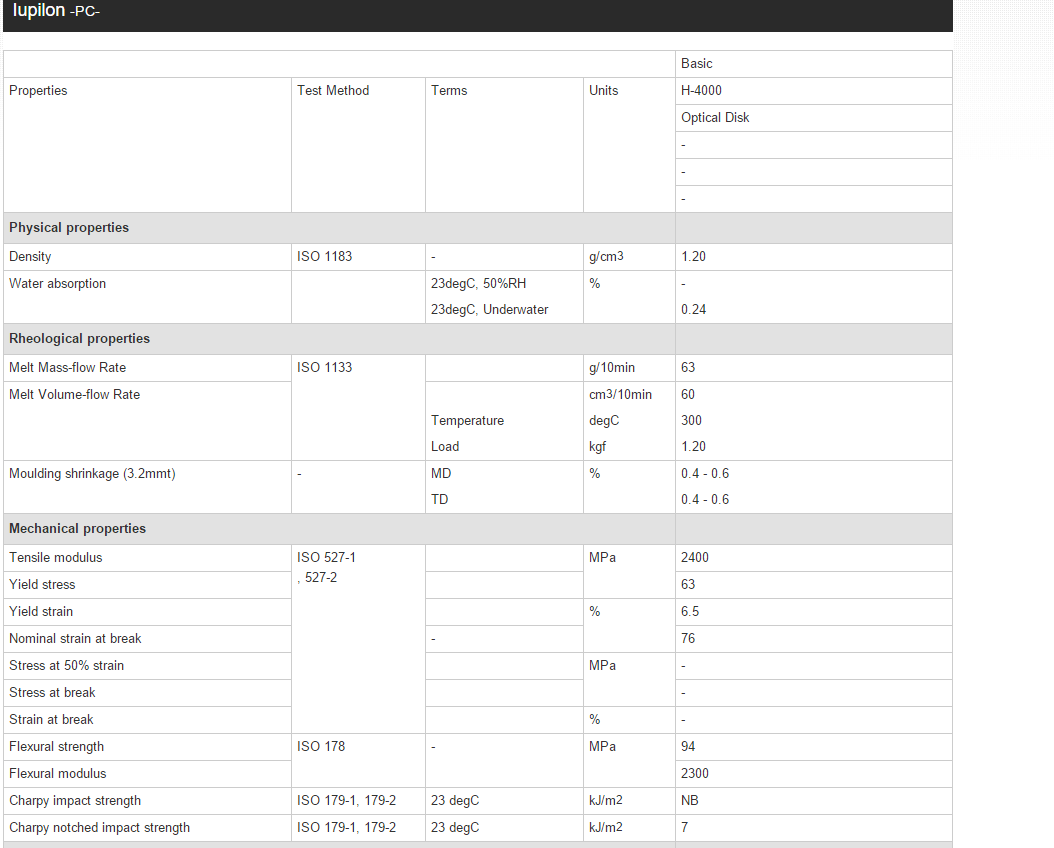Click the kgf unit
1054x848 pixels.
598,447
